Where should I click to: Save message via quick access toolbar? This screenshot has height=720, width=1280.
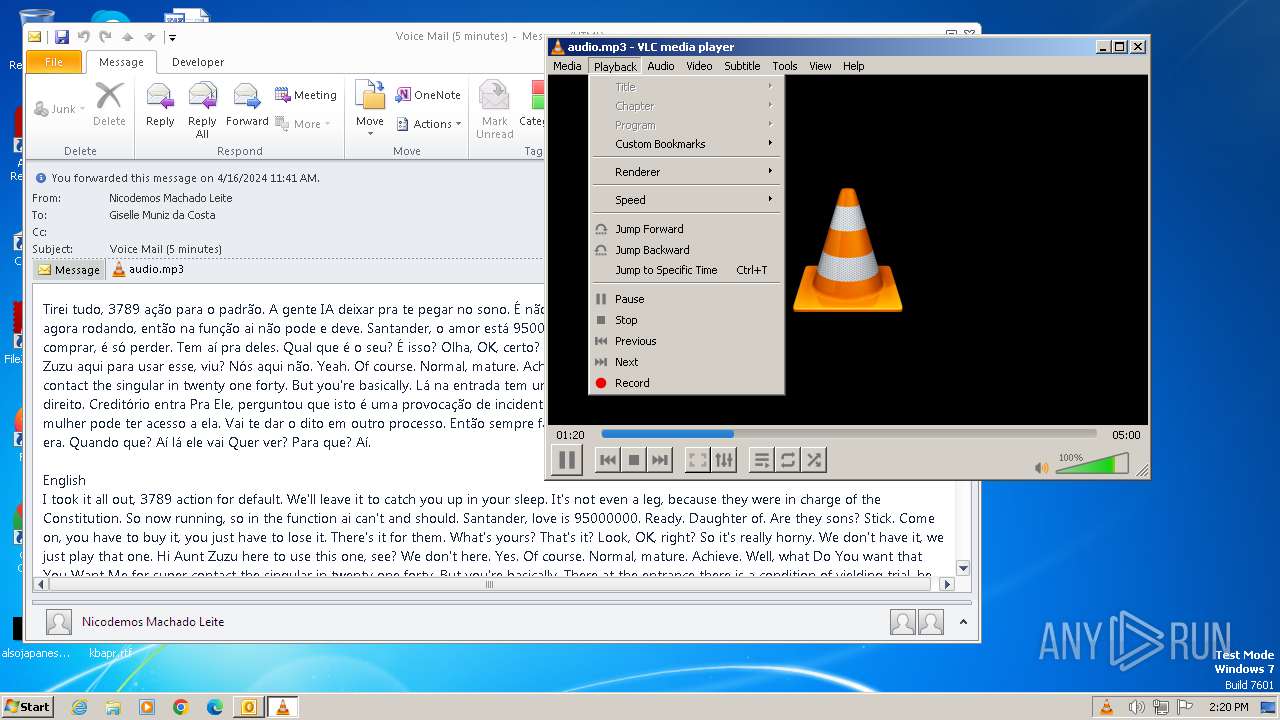tap(62, 37)
